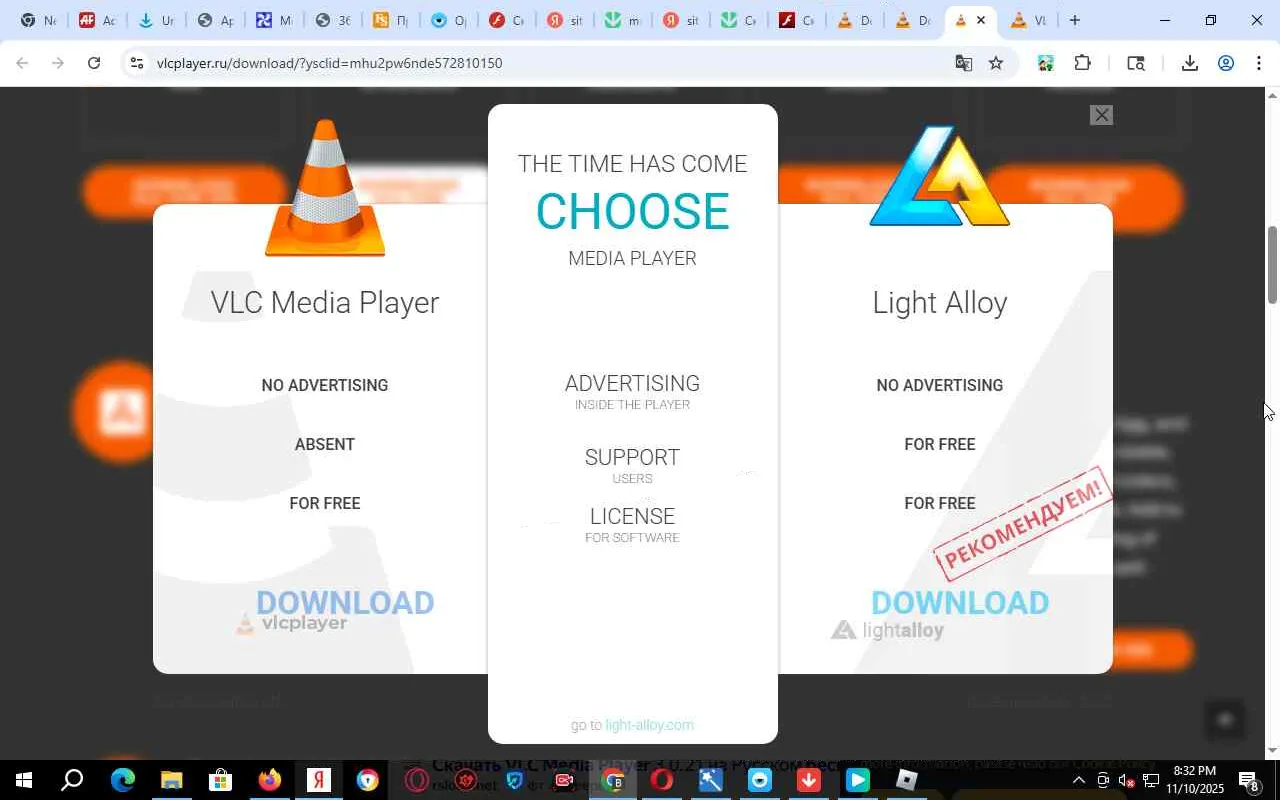The width and height of the screenshot is (1280, 800).
Task: Switch to the 'Ur' tab with download arrow
Action: [156, 20]
